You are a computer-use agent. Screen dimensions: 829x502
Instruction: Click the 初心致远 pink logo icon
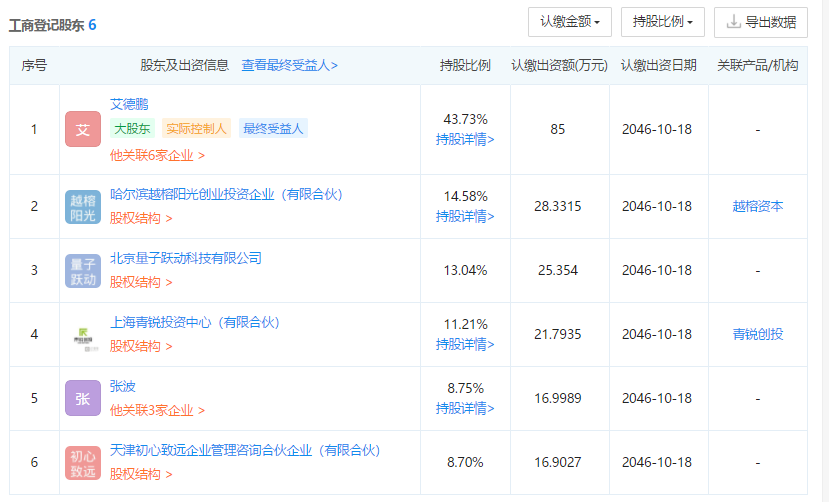coord(83,463)
